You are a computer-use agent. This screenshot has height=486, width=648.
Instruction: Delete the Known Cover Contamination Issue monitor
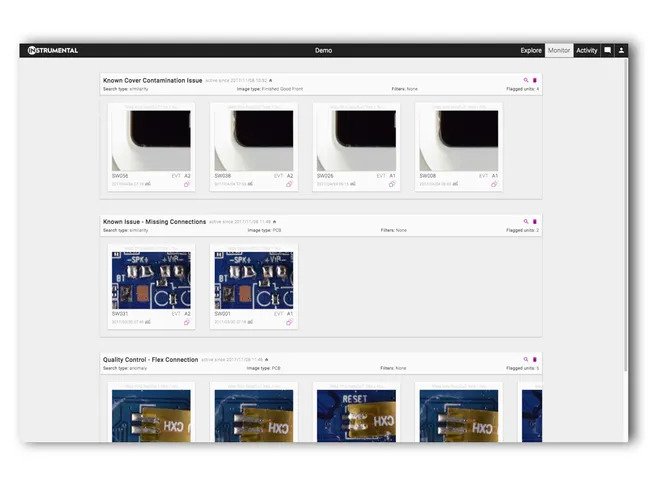pos(534,80)
